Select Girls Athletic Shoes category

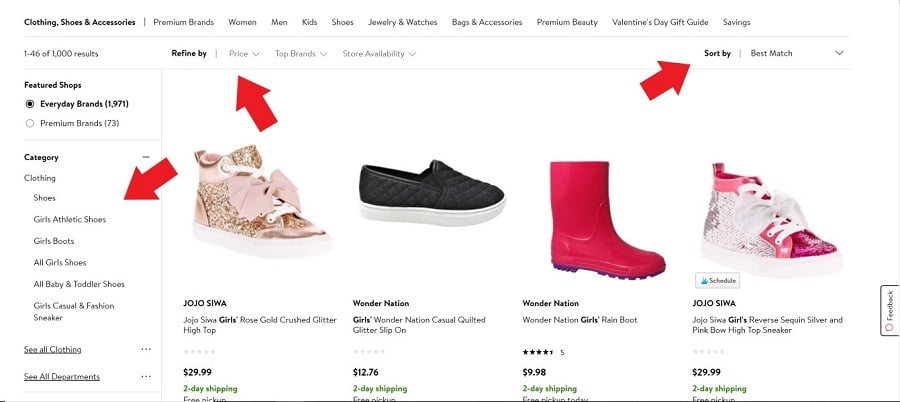point(69,219)
